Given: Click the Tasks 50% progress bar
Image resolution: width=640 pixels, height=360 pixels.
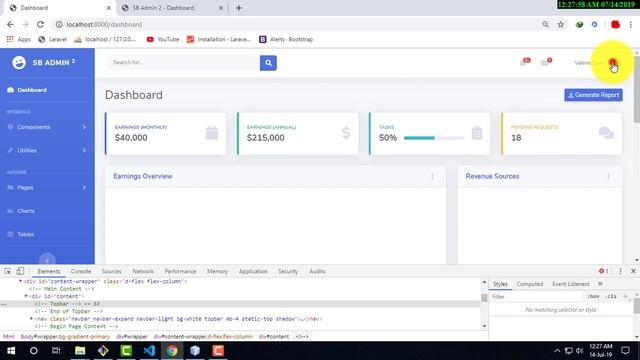Looking at the screenshot, I should pyautogui.click(x=434, y=138).
